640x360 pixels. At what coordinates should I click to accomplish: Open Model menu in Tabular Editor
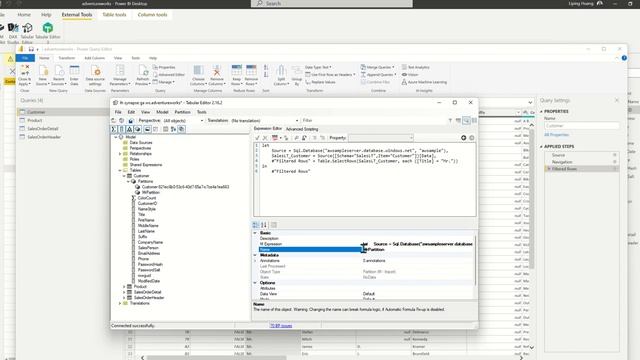(x=162, y=112)
